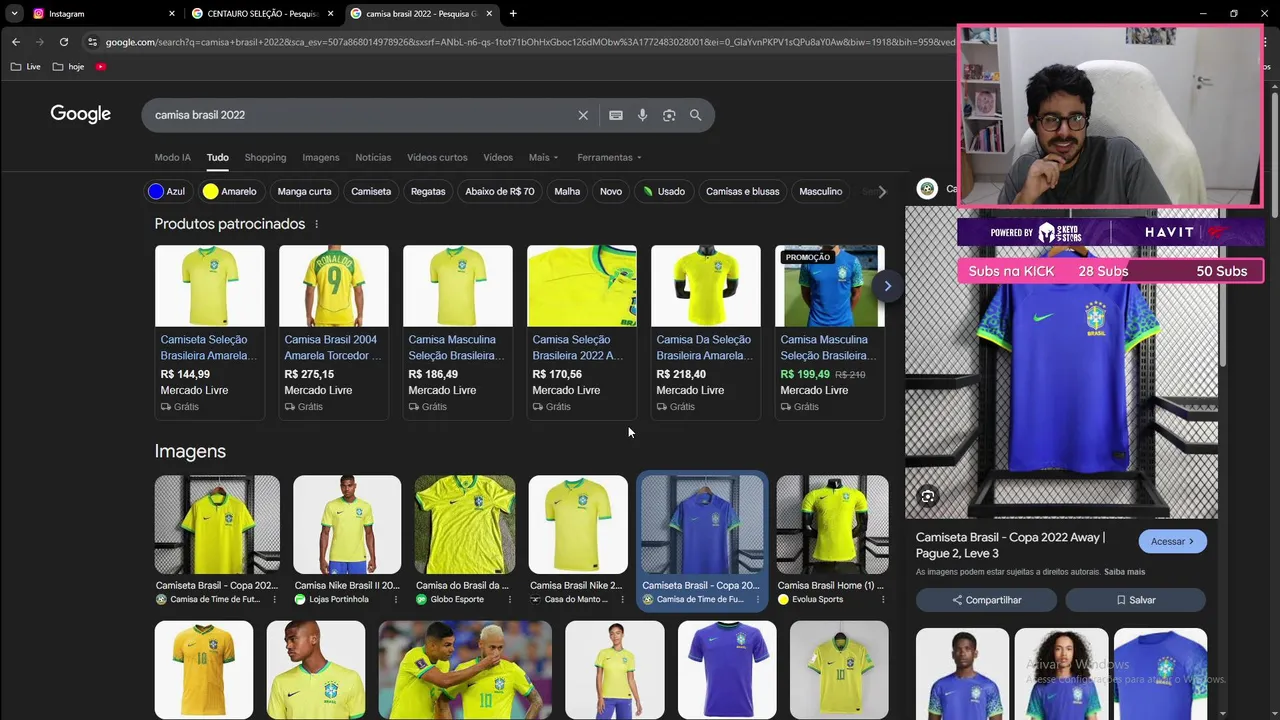Open the tab search chevron in browser
The image size is (1280, 720).
pos(14,14)
